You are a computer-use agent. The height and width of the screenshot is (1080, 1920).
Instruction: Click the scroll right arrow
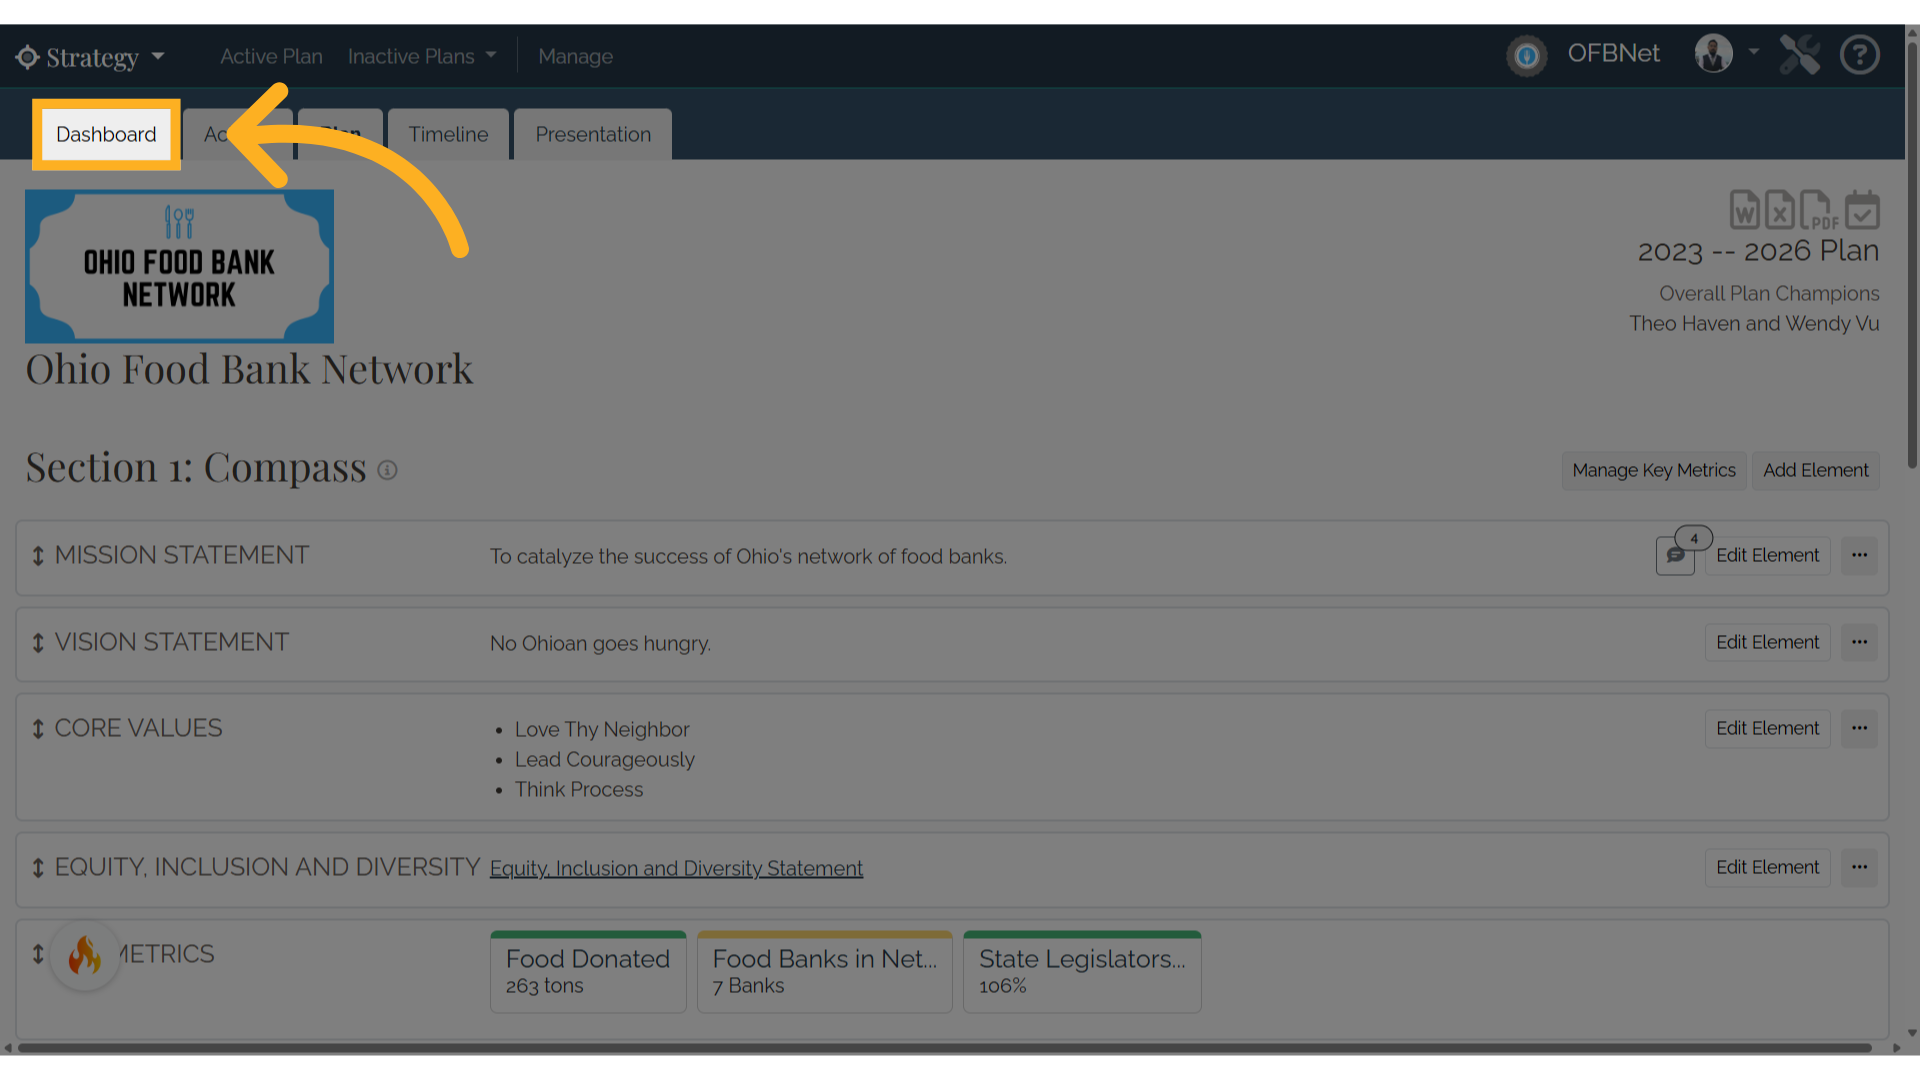(1896, 1048)
